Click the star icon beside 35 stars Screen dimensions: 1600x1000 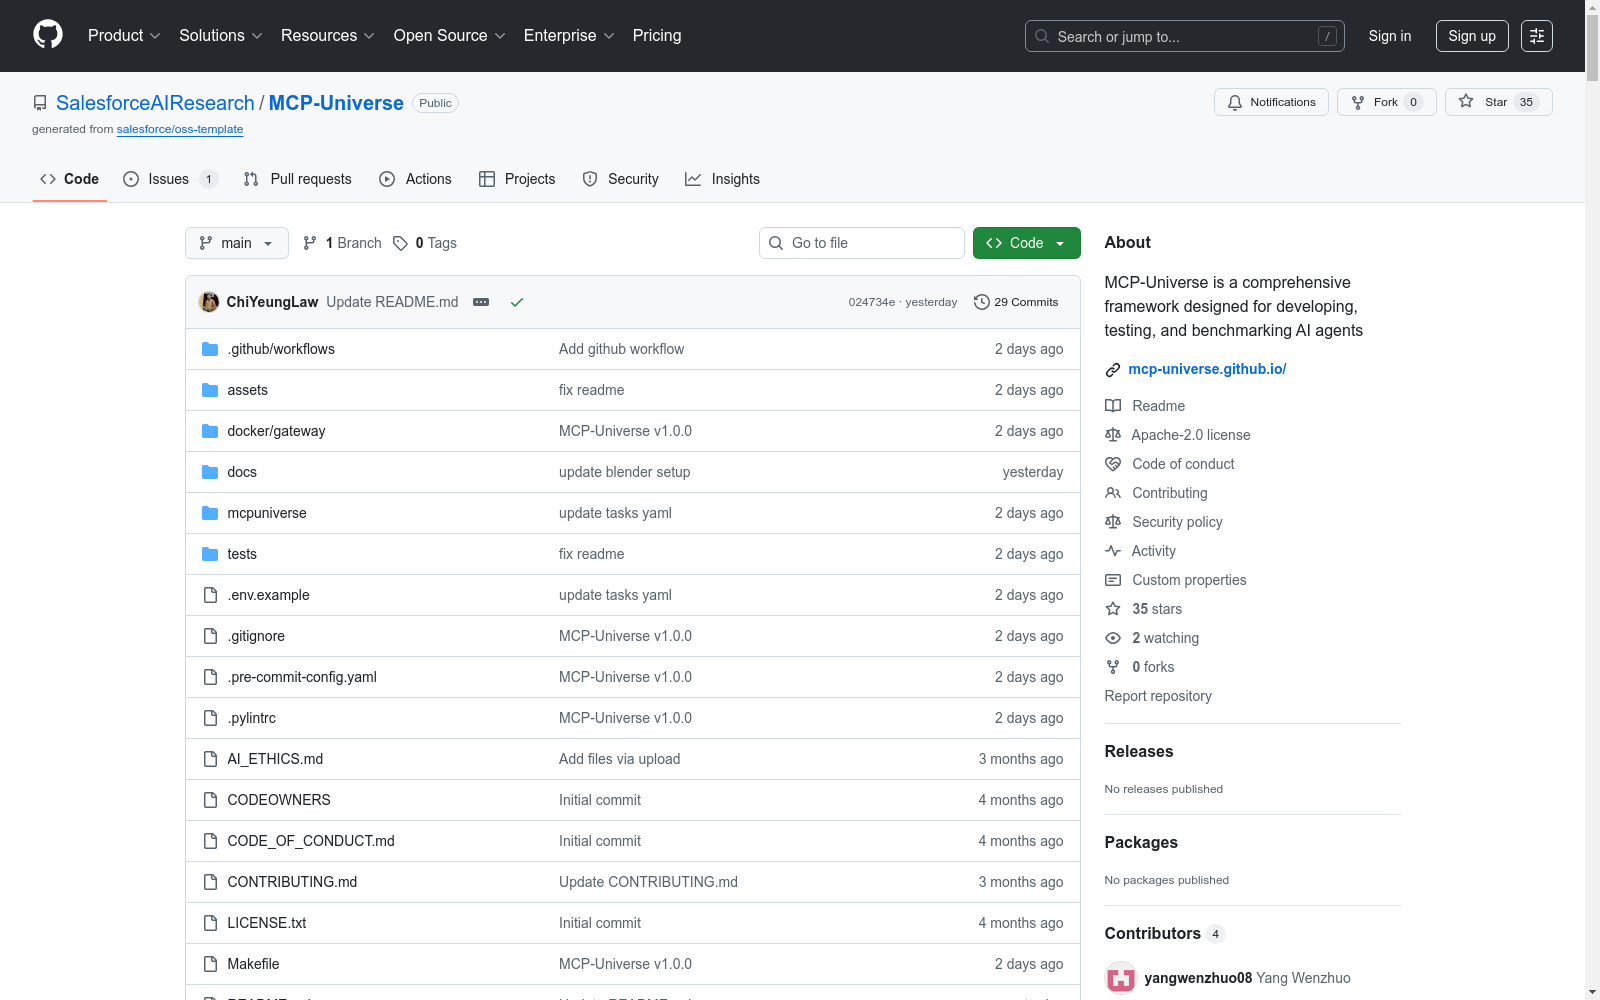click(x=1113, y=609)
